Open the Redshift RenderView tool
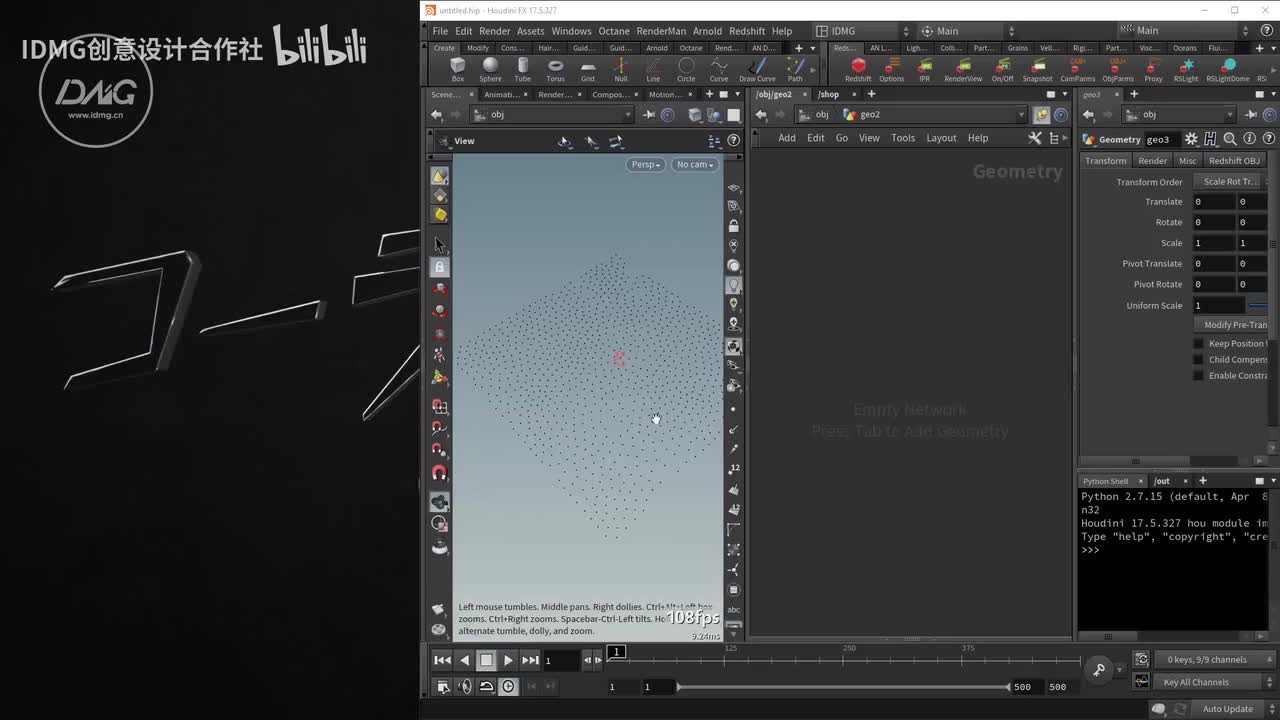The width and height of the screenshot is (1280, 720). tap(963, 70)
